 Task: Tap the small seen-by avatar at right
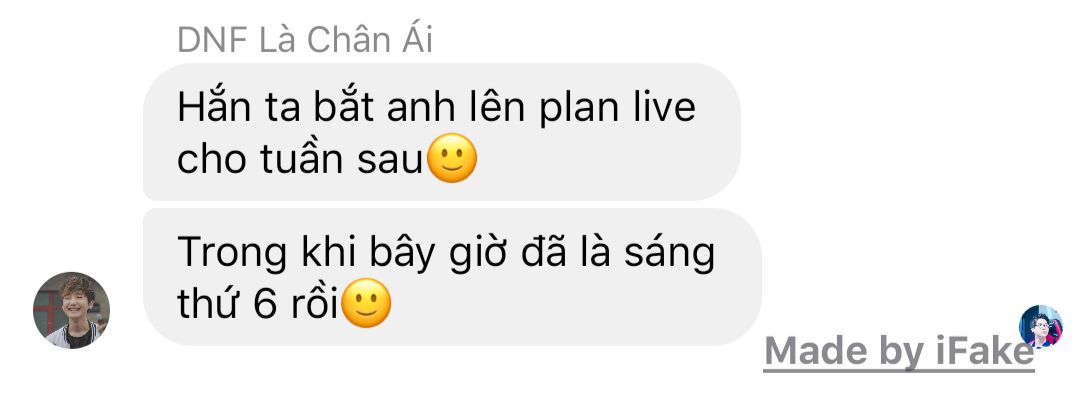click(1041, 326)
